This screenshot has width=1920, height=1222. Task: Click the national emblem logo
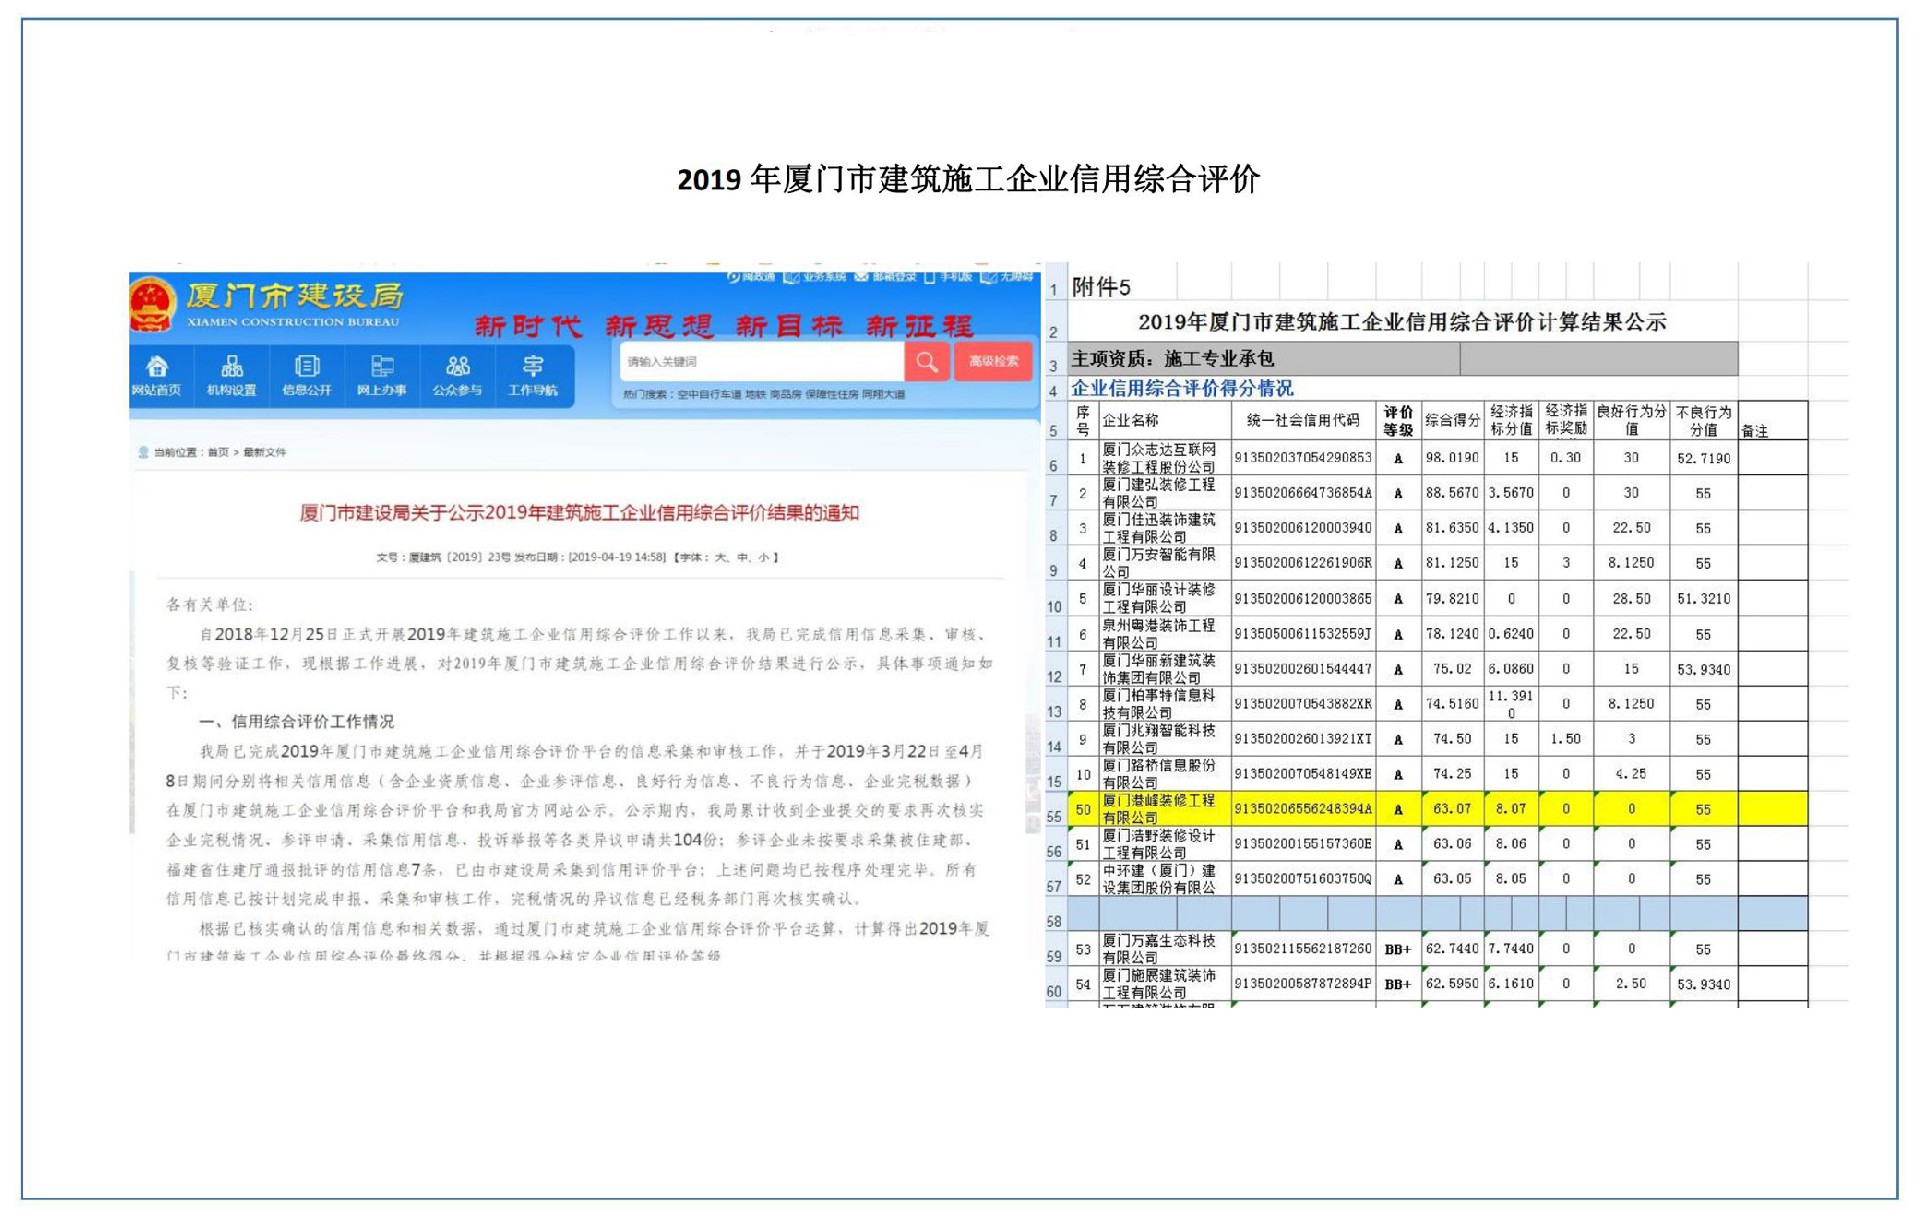[x=152, y=303]
